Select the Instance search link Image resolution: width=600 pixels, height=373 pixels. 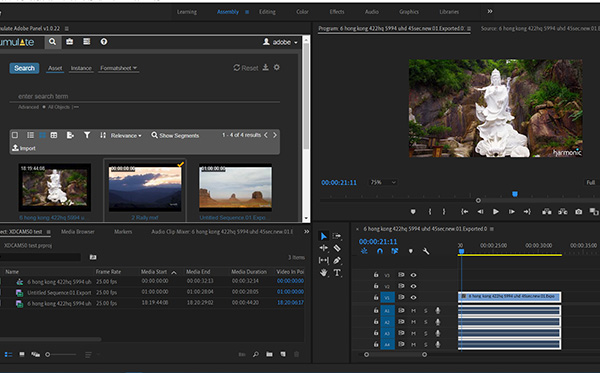pos(81,68)
